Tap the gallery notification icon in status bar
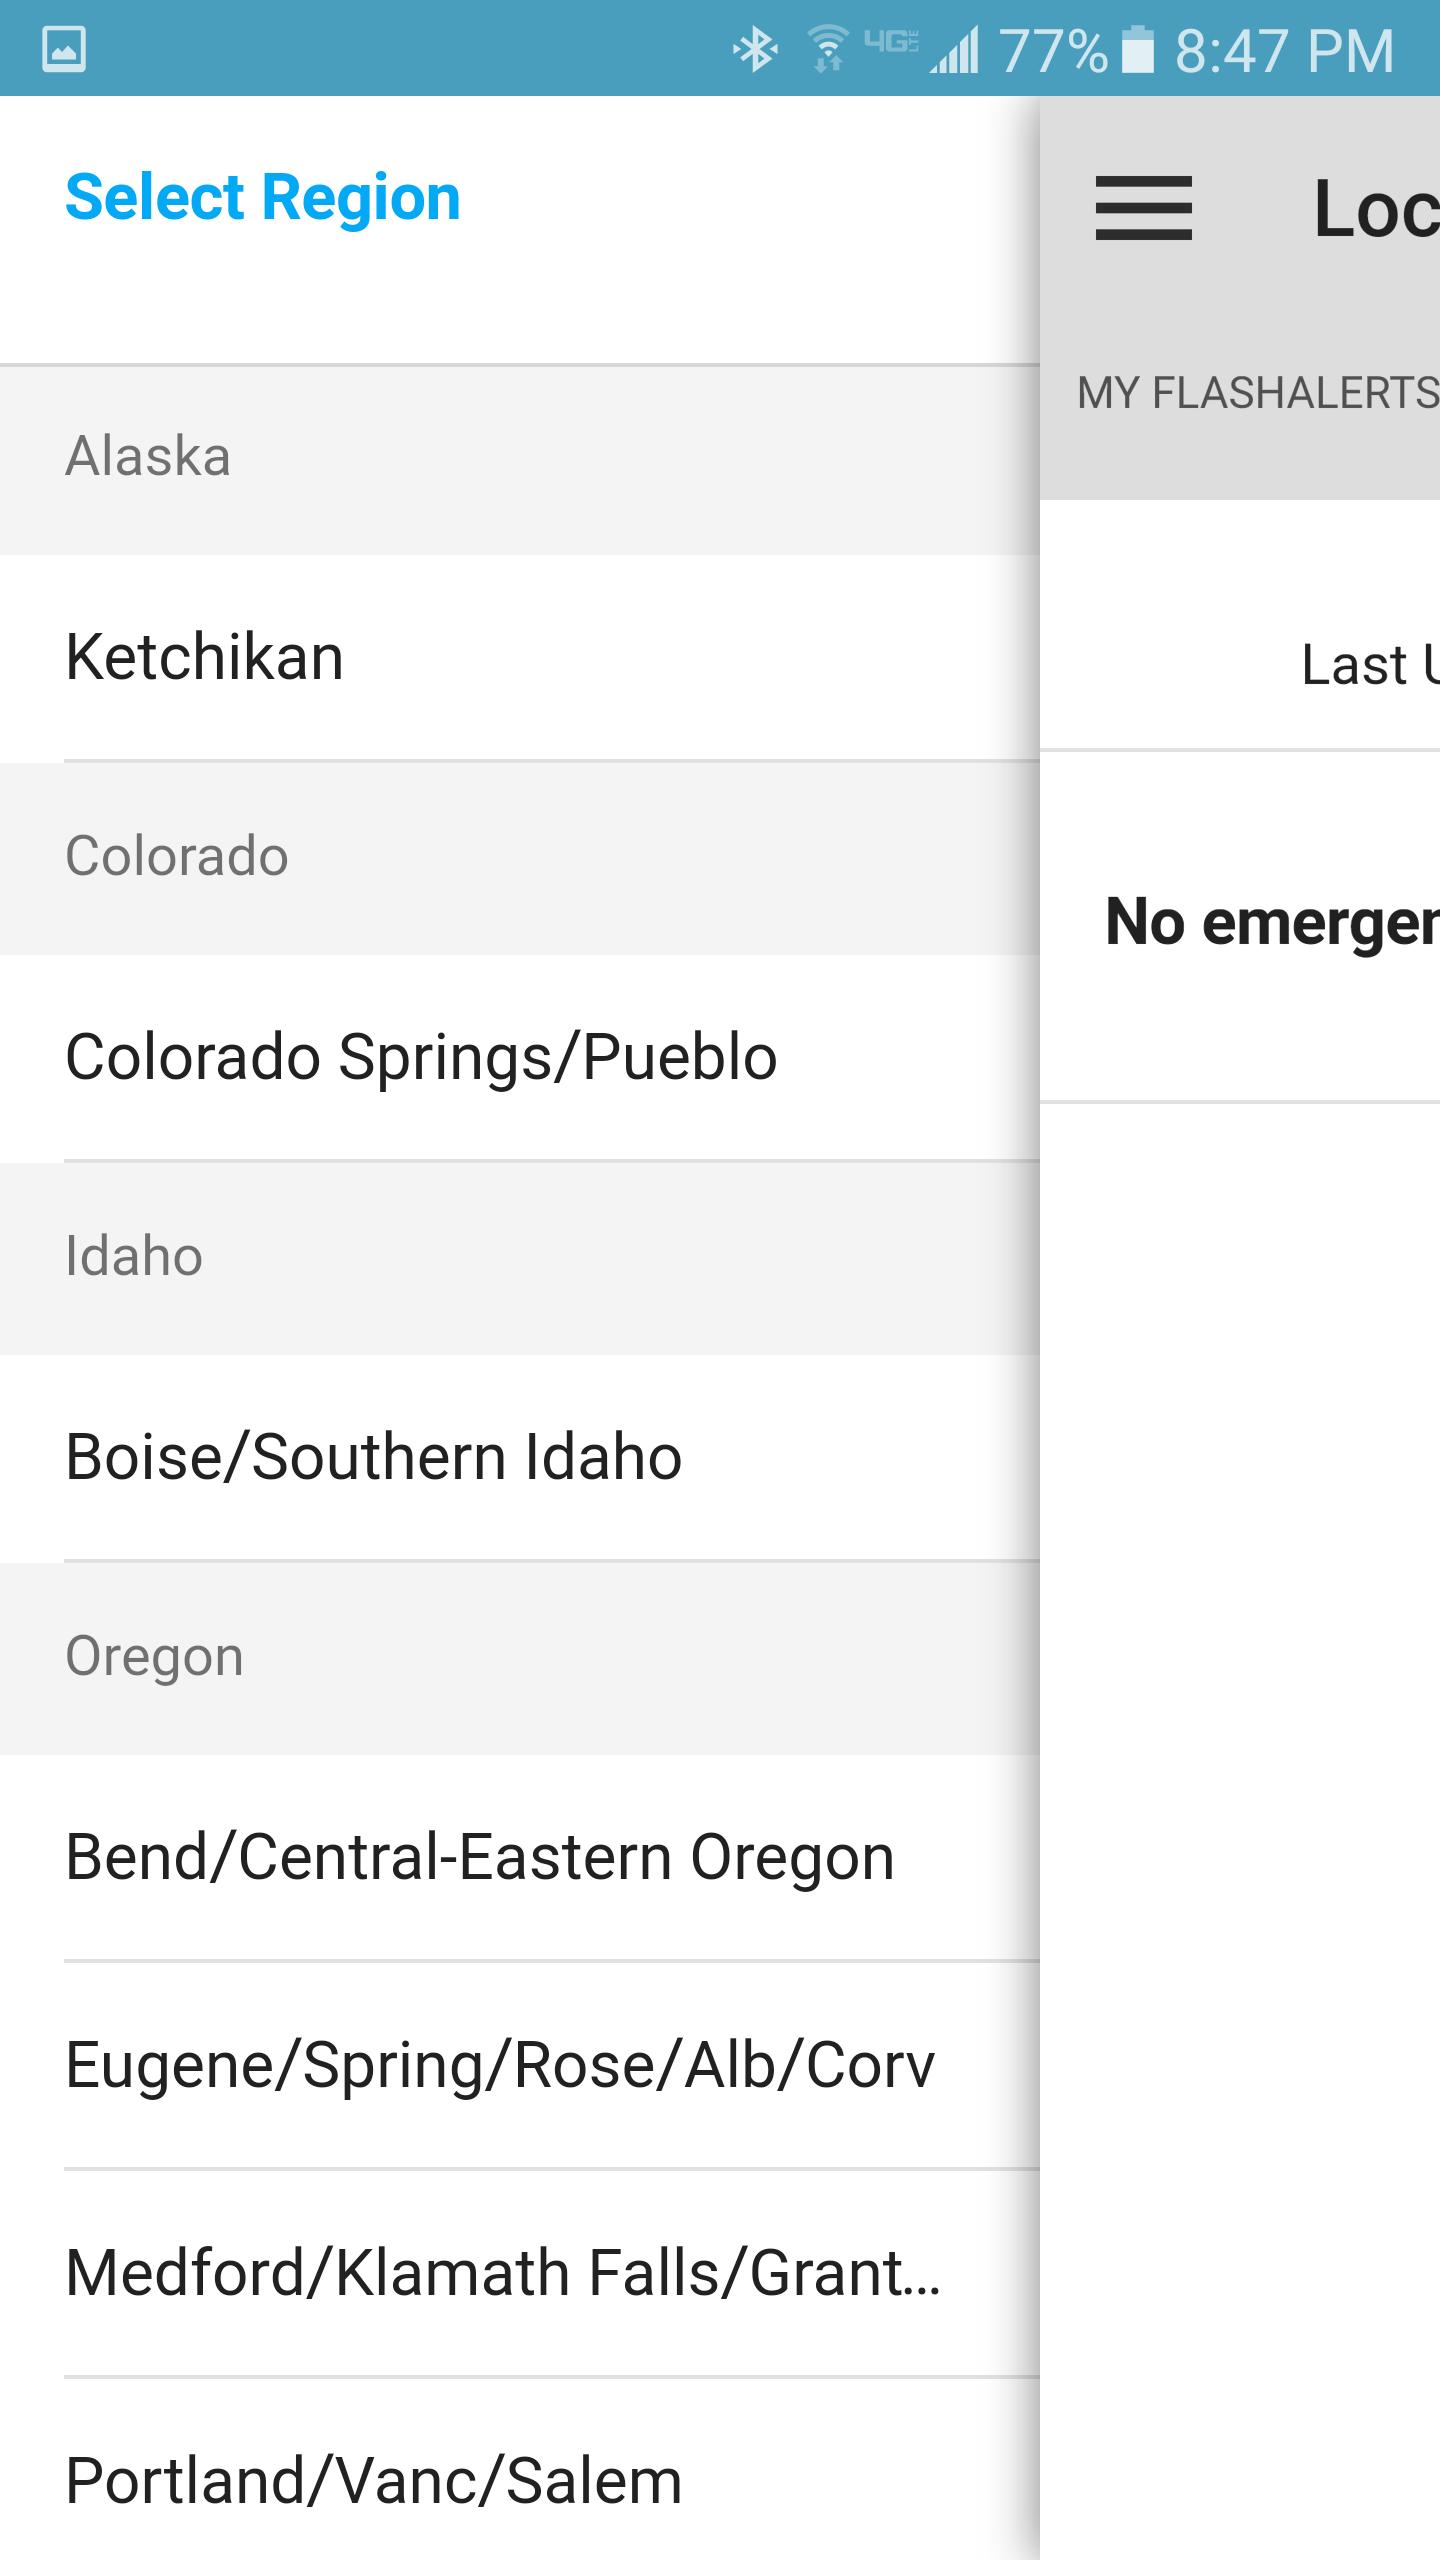The image size is (1440, 2560). point(66,47)
